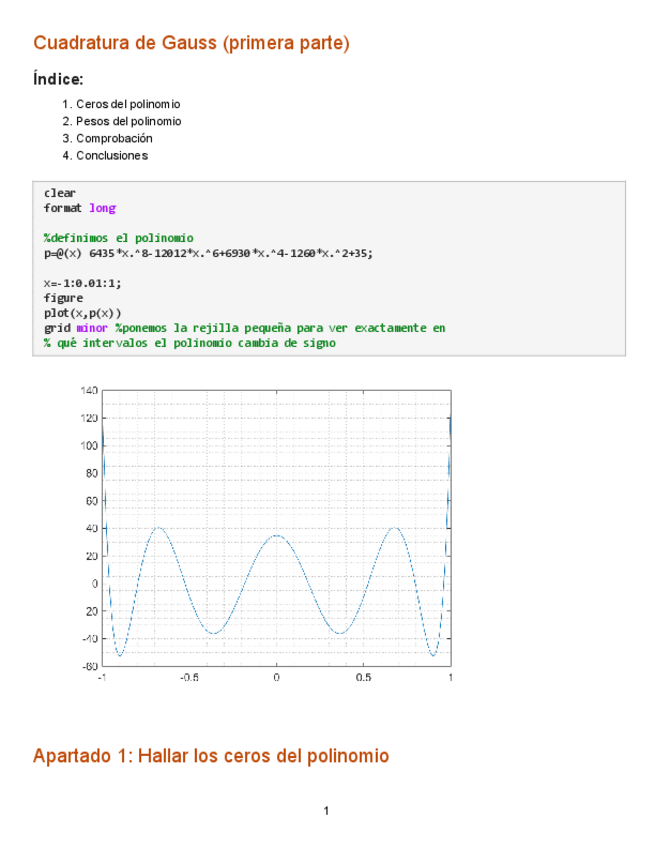
Task: Click the "0.5" x-axis tick label
Action: [363, 677]
